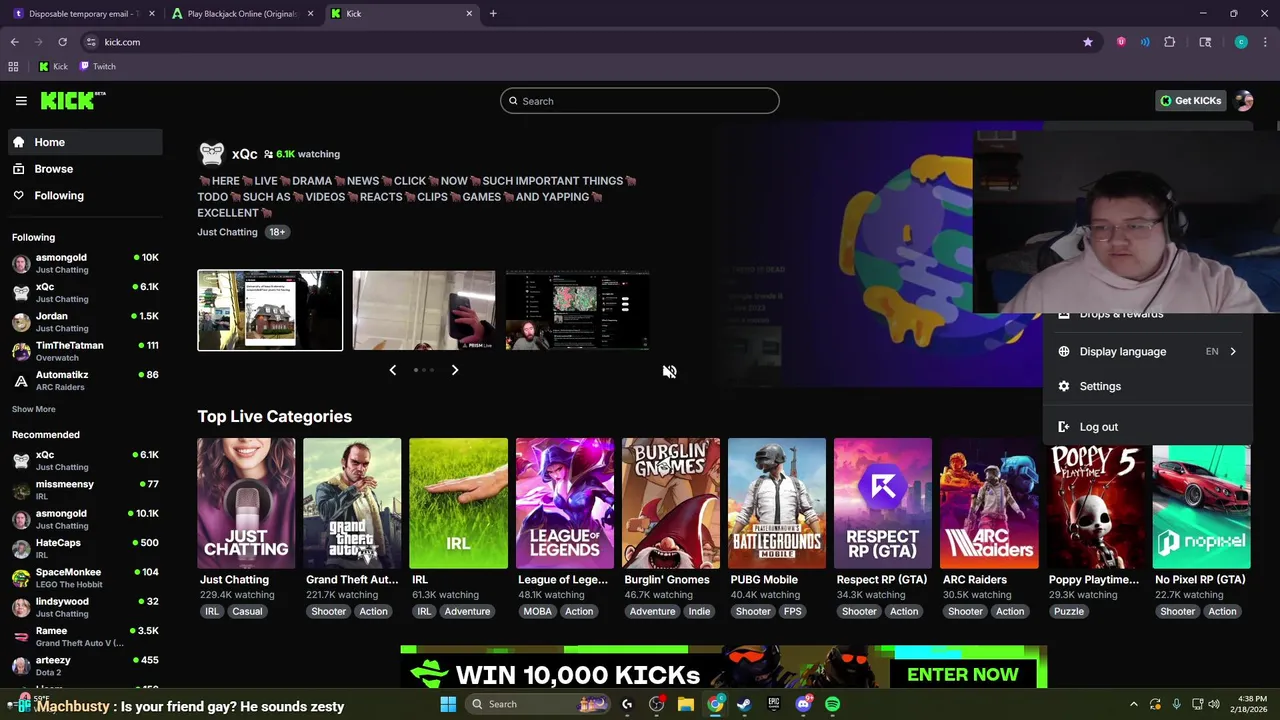Click the Kick search field
This screenshot has height=720, width=1280.
coord(640,101)
